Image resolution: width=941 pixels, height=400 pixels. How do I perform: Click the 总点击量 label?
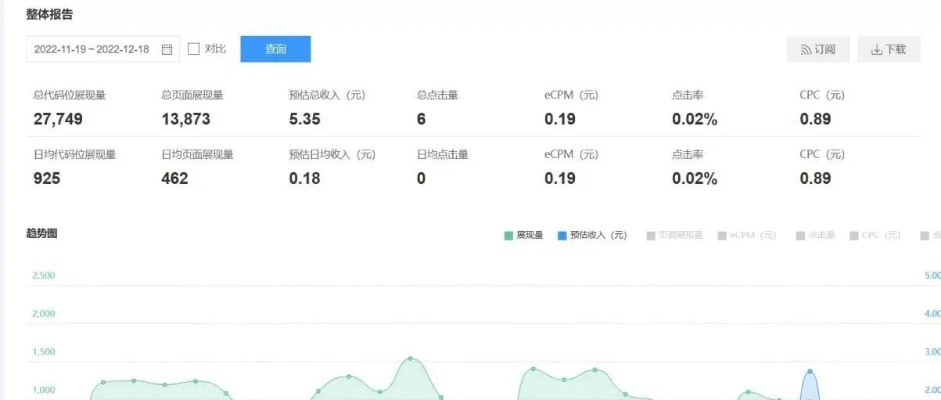coord(437,95)
